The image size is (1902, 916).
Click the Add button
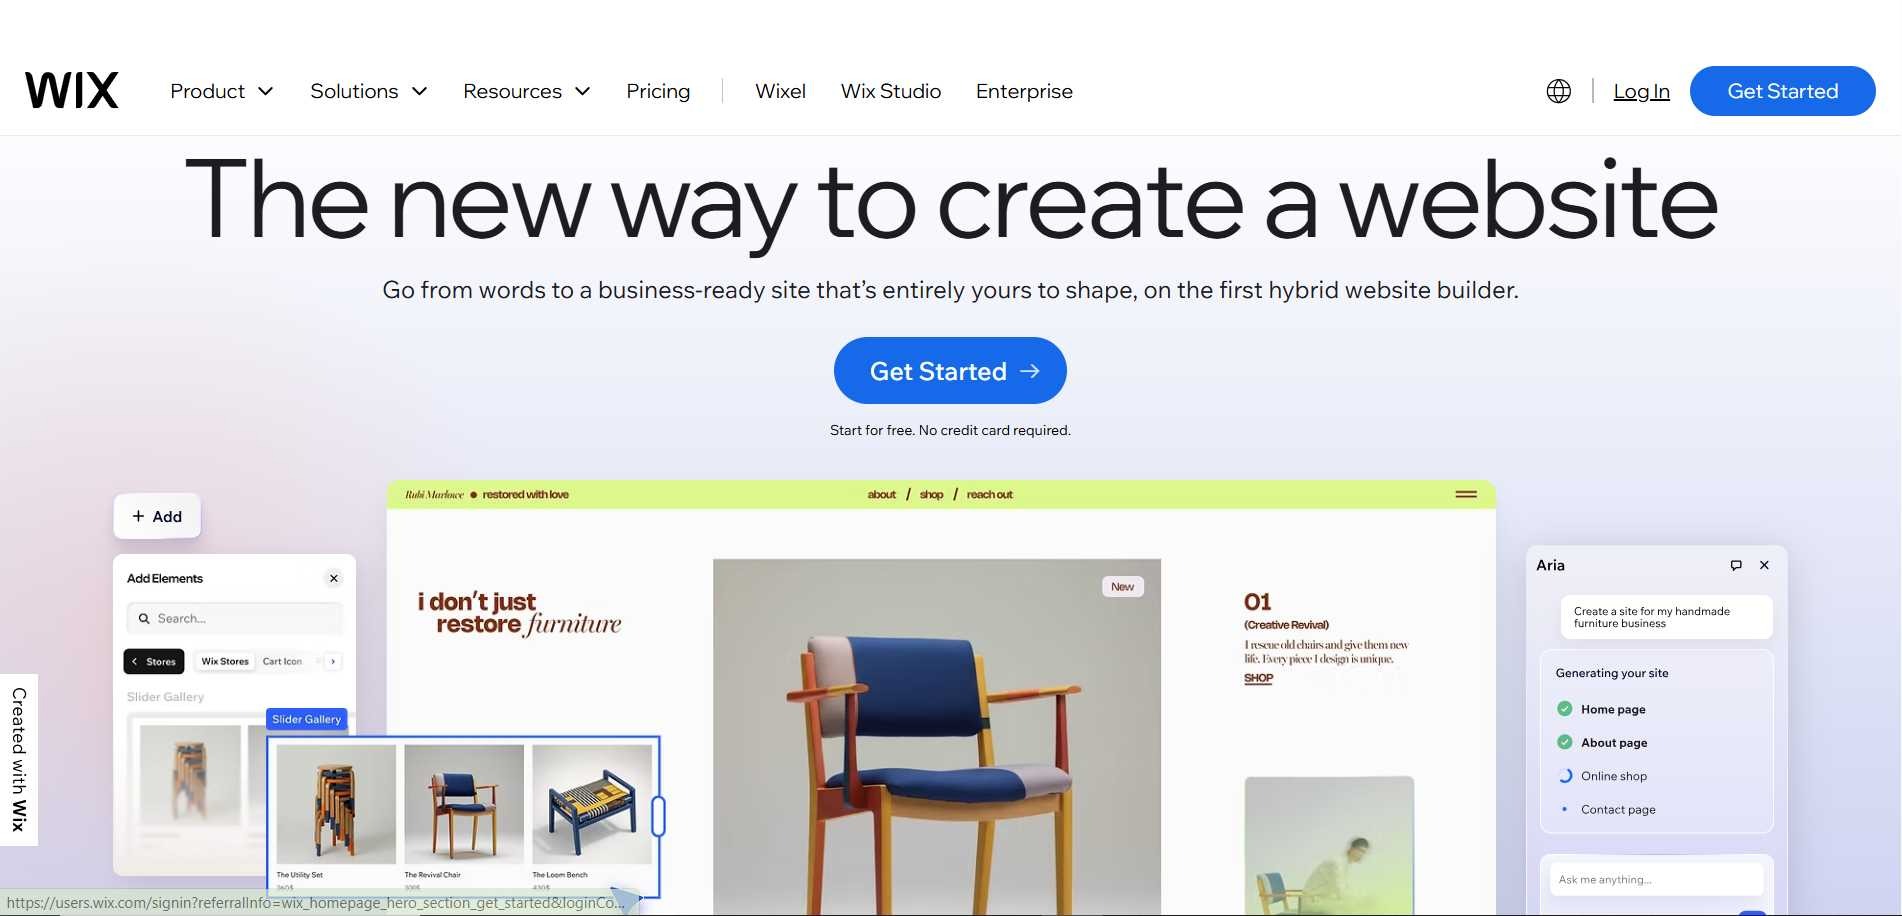(157, 516)
